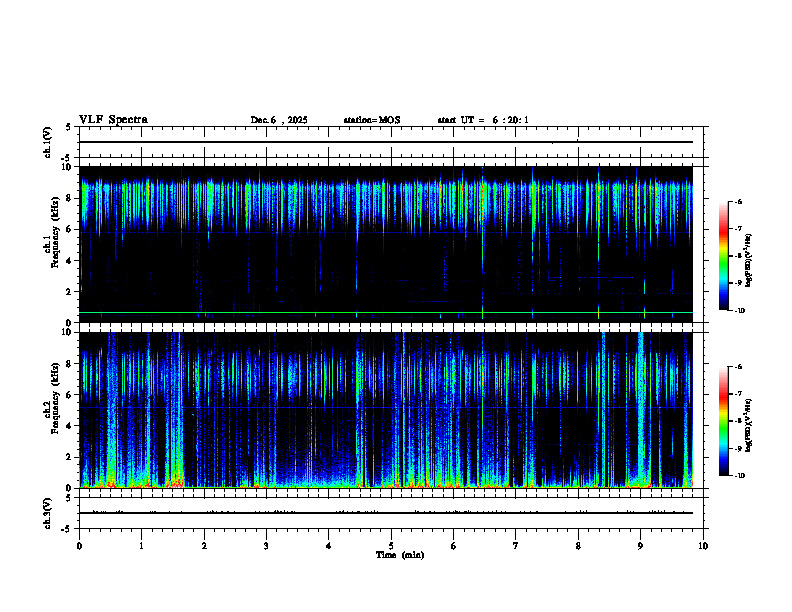Click Time axis tick label "8"

coord(578,546)
